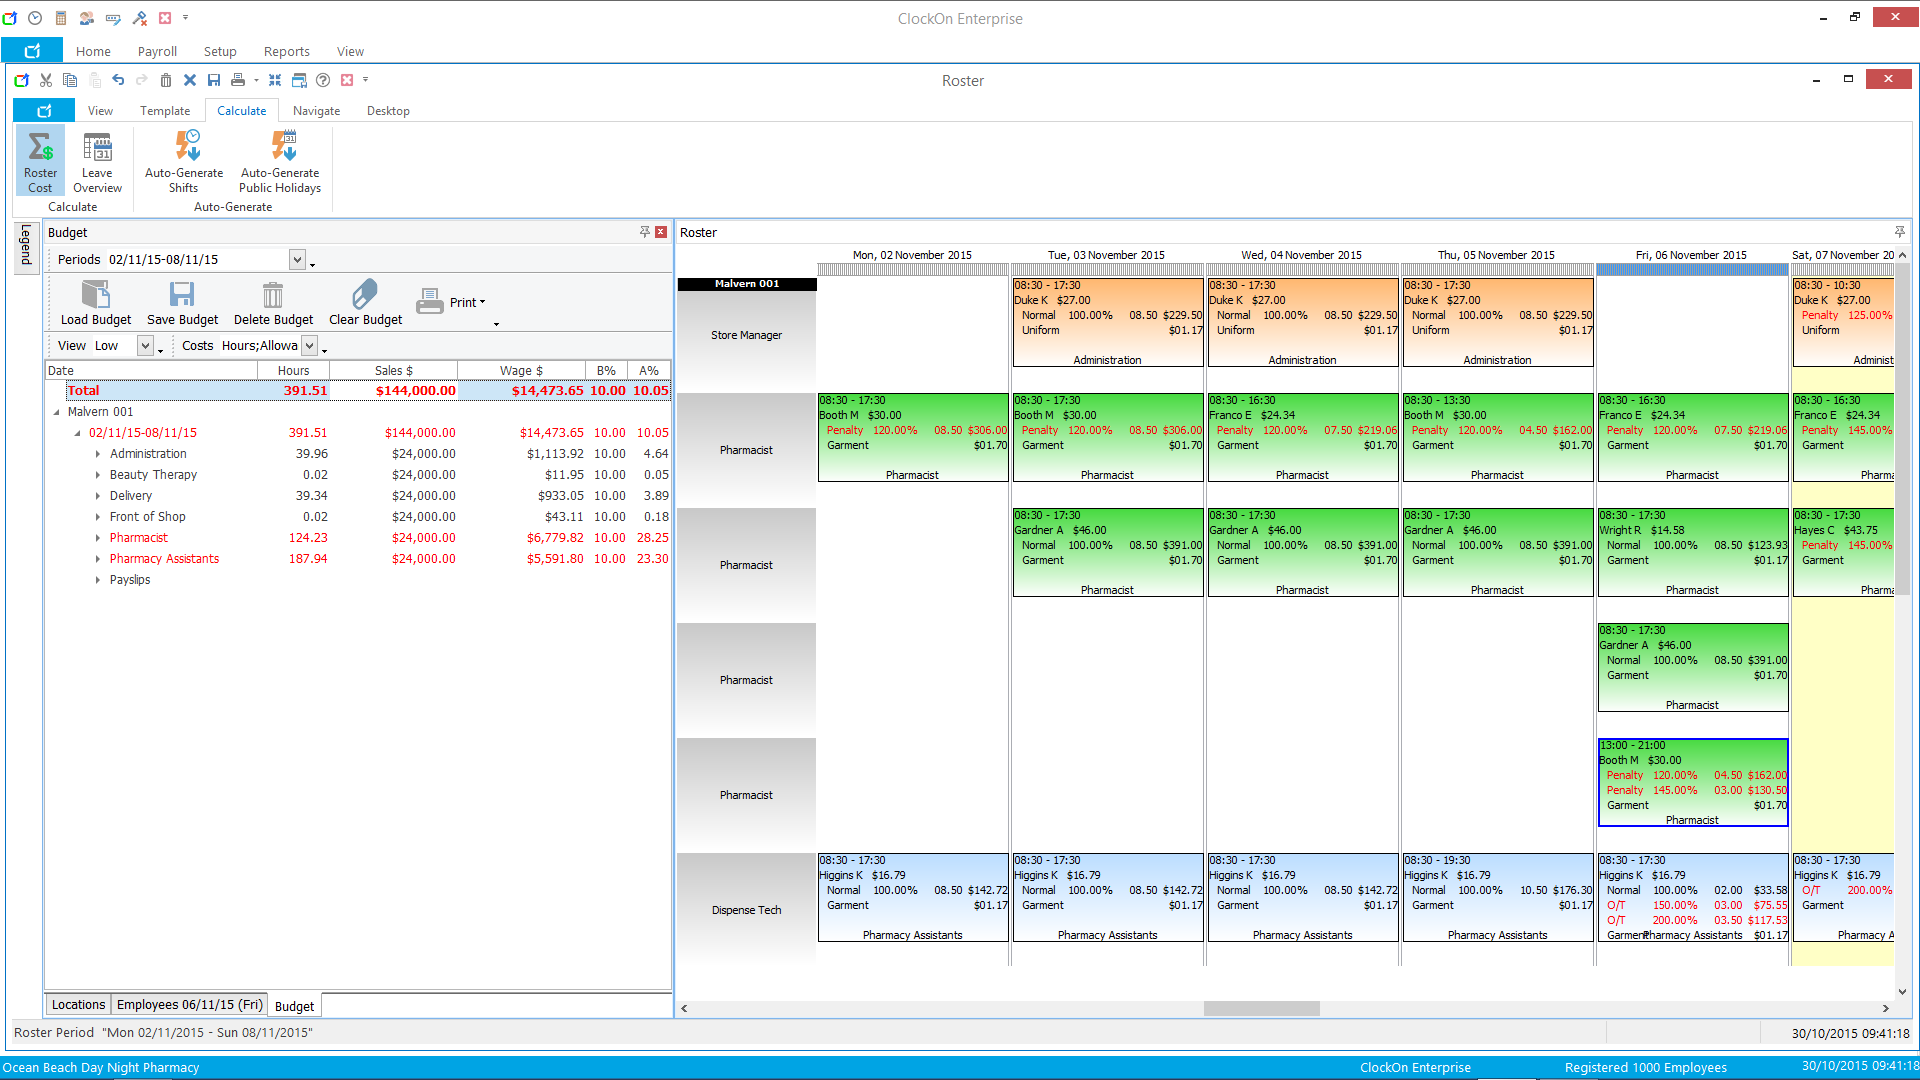The height and width of the screenshot is (1080, 1920).
Task: Open the Payroll menu
Action: point(157,52)
